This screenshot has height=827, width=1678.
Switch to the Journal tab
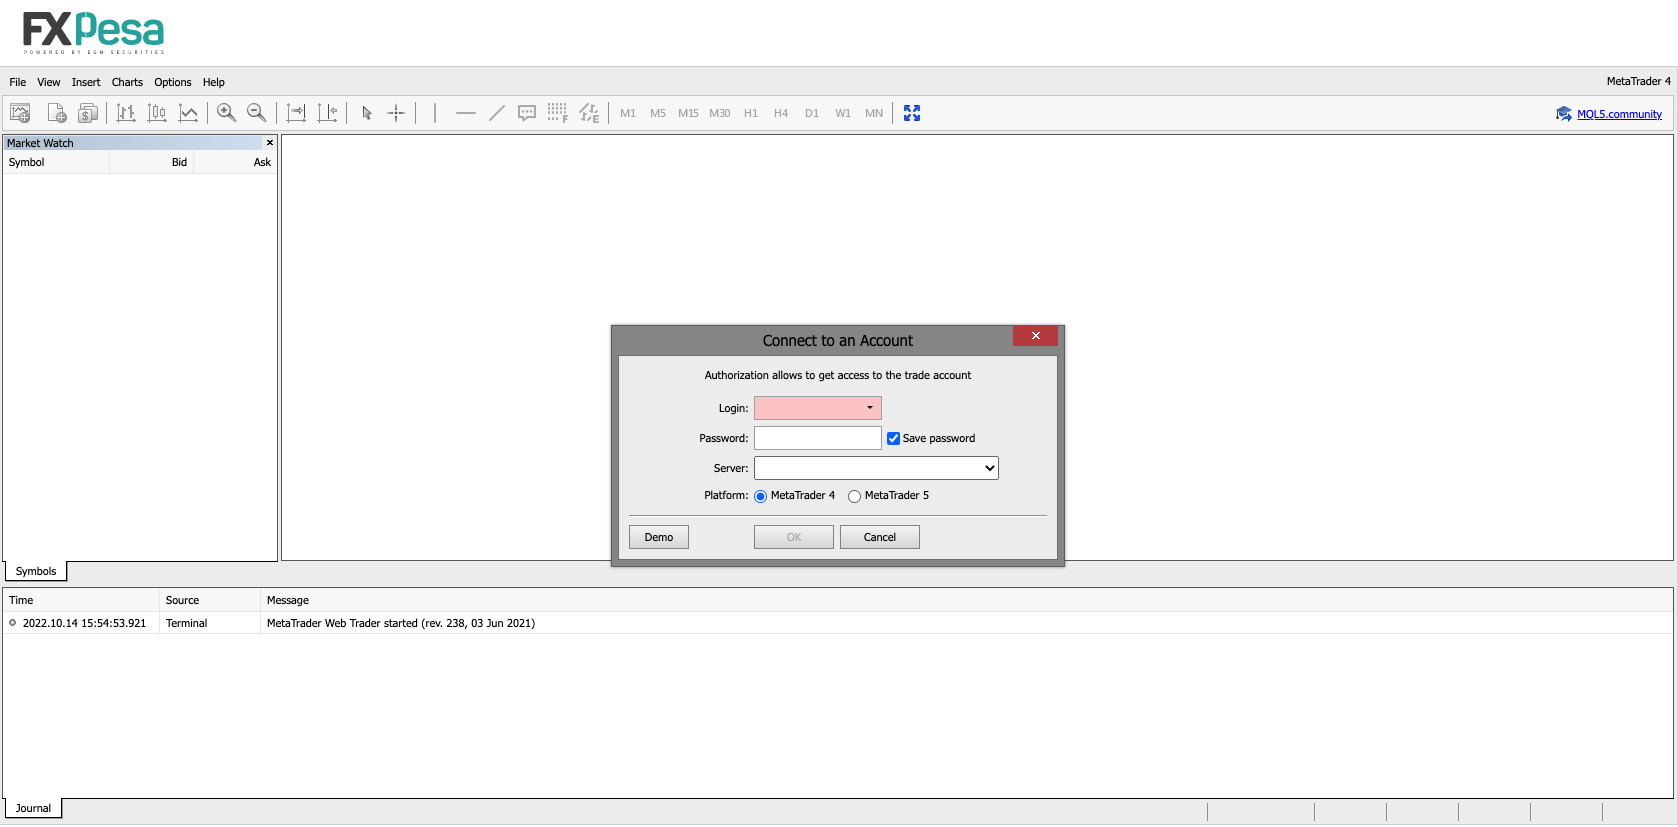tap(33, 808)
